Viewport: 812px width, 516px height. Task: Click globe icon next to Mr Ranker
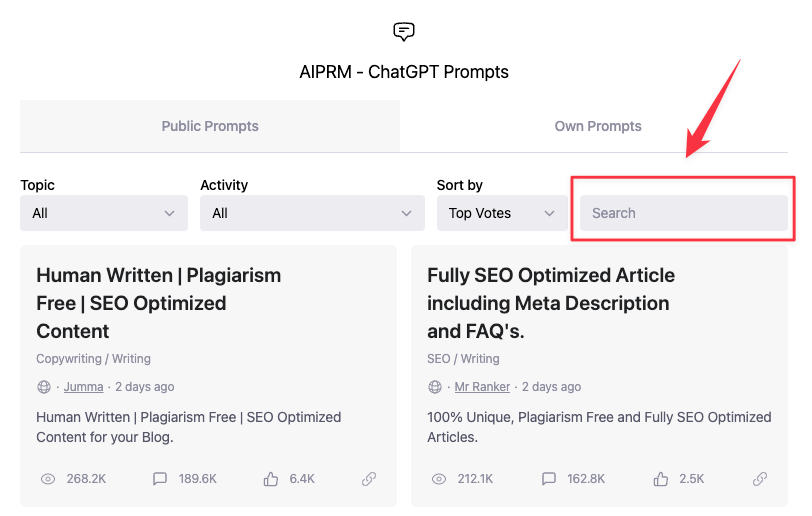435,387
